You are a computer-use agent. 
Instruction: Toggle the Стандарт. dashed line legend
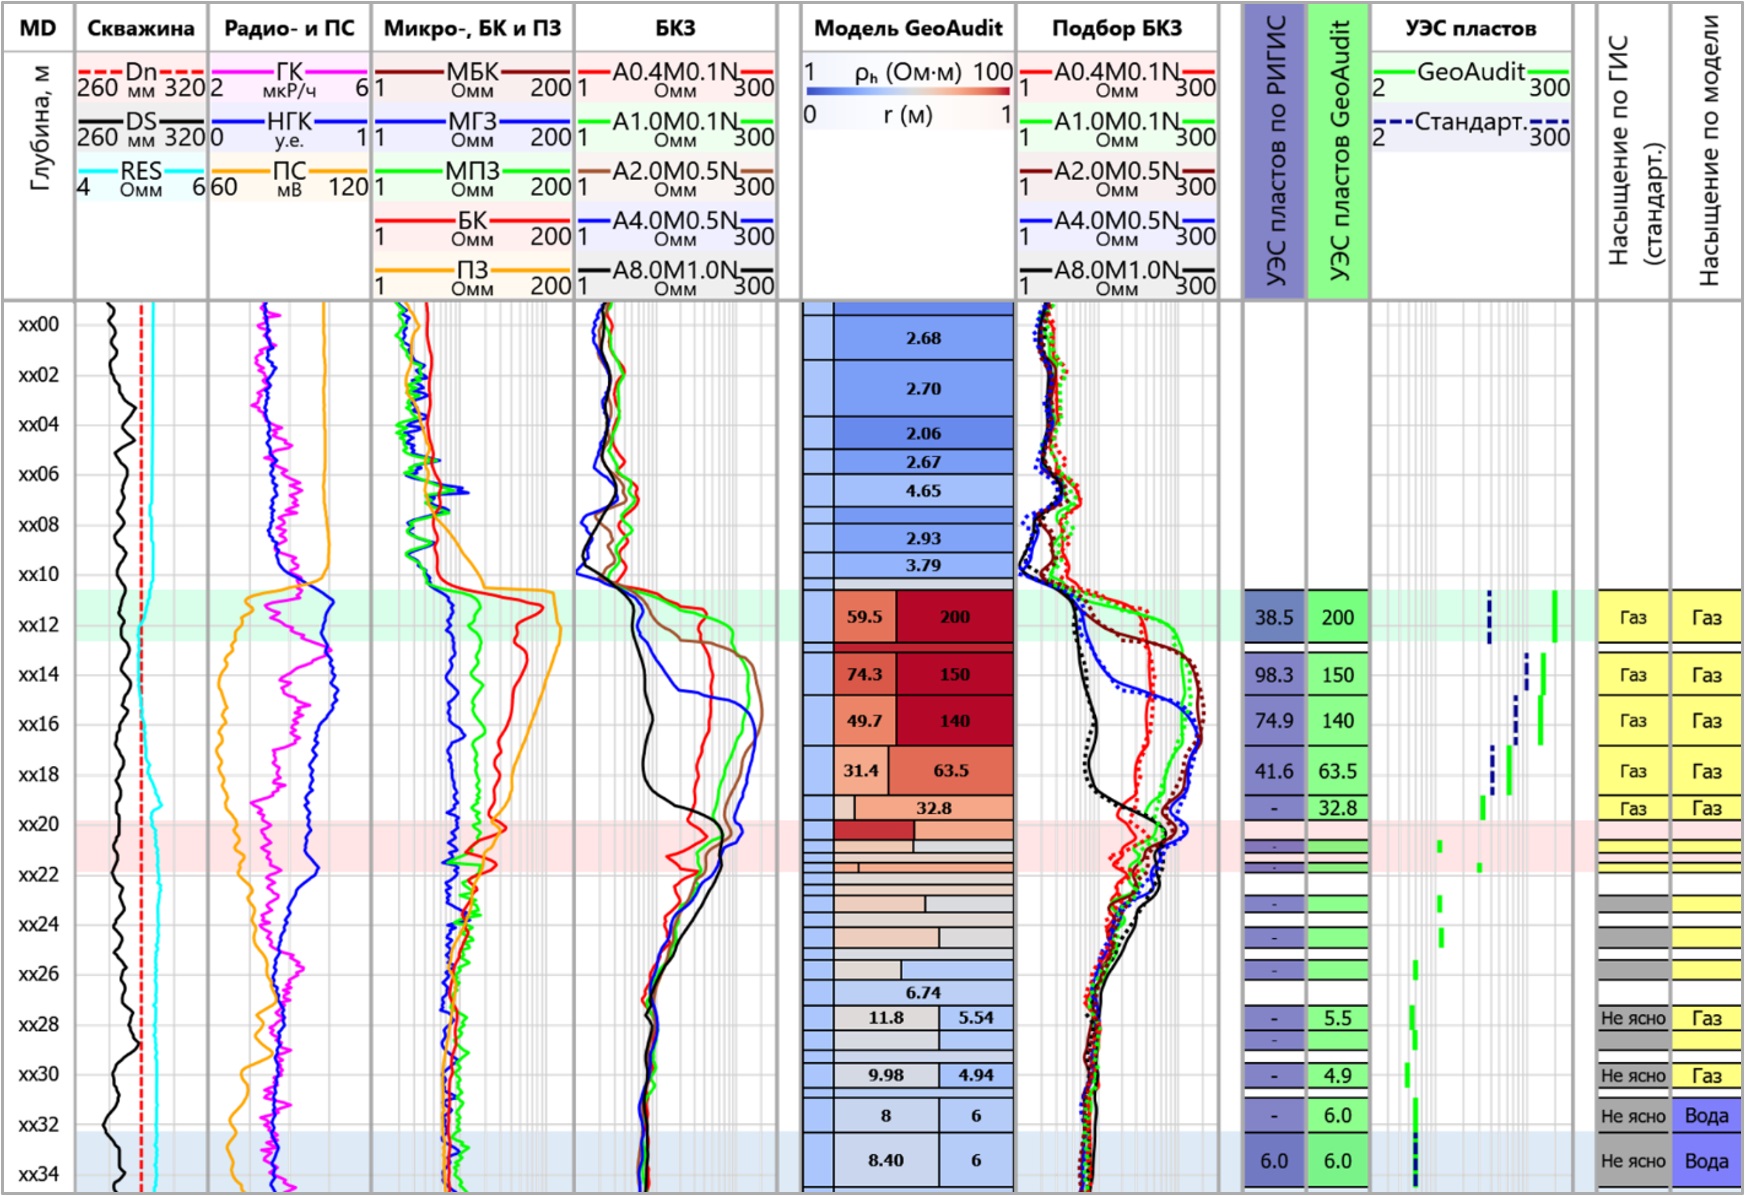pyautogui.click(x=1470, y=122)
